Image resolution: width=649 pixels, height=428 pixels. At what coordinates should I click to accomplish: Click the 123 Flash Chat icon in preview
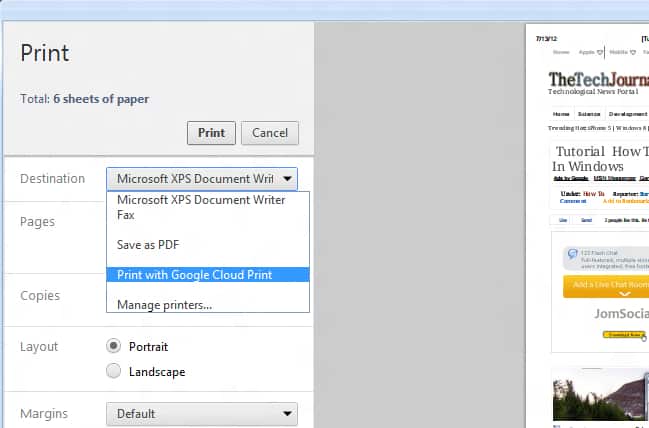click(x=572, y=255)
